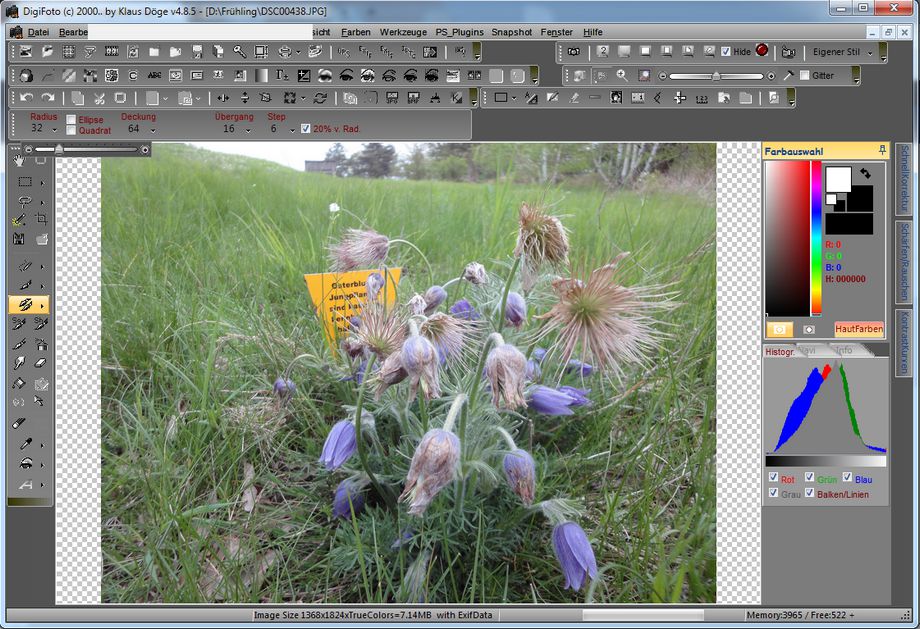
Task: Click the red-to-black color gradient field
Action: coord(787,238)
